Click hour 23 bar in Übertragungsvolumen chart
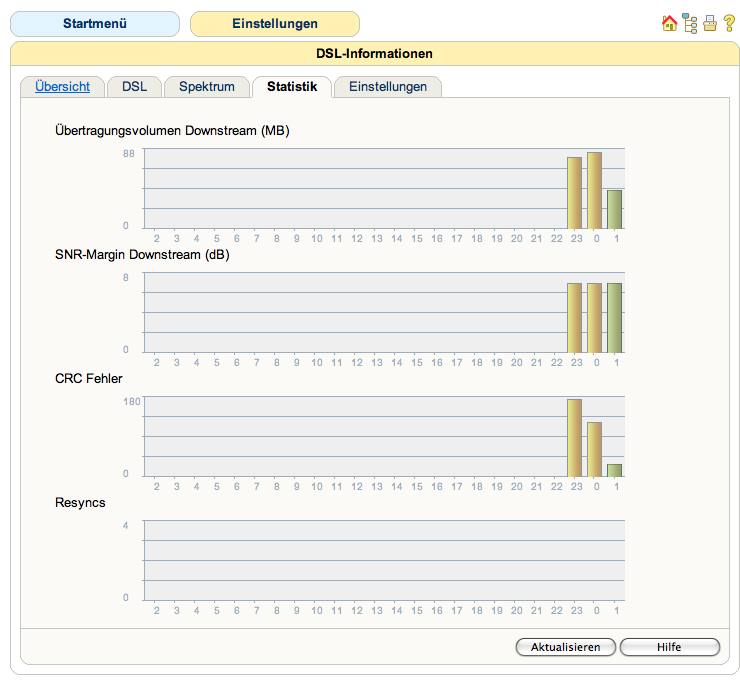Image resolution: width=740 pixels, height=683 pixels. tap(574, 193)
